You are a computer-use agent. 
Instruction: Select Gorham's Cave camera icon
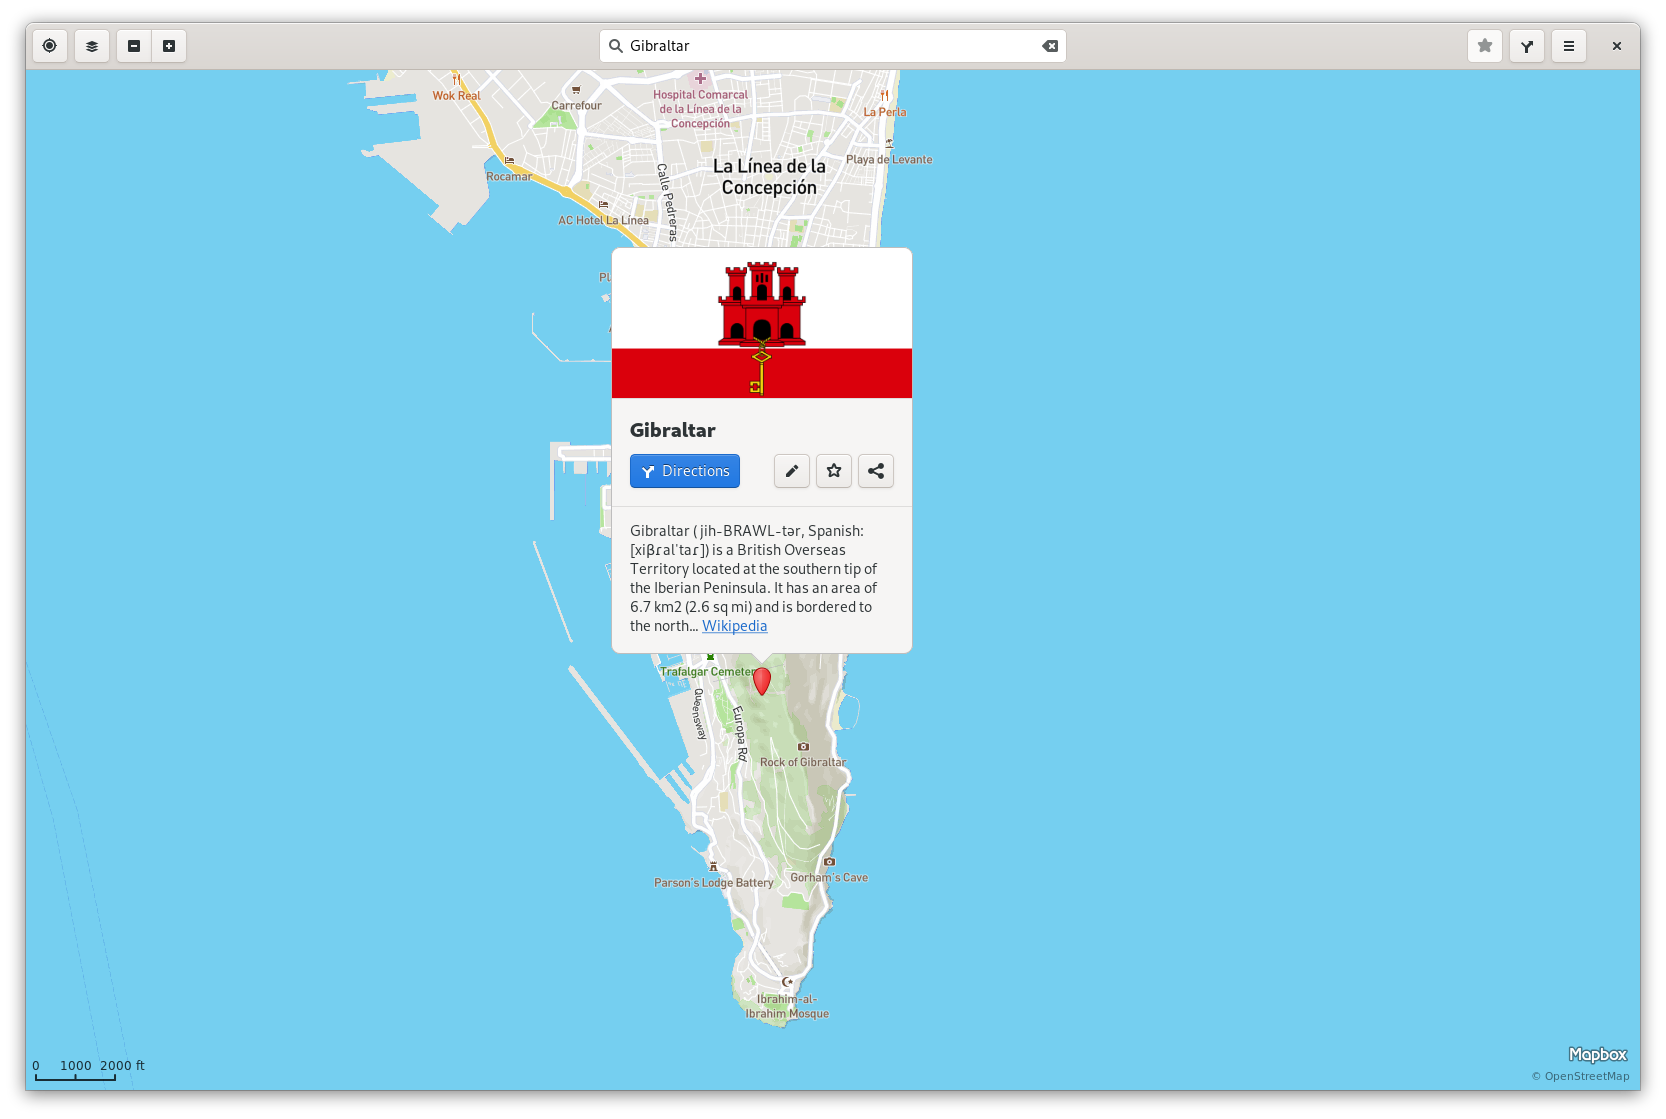(x=829, y=862)
